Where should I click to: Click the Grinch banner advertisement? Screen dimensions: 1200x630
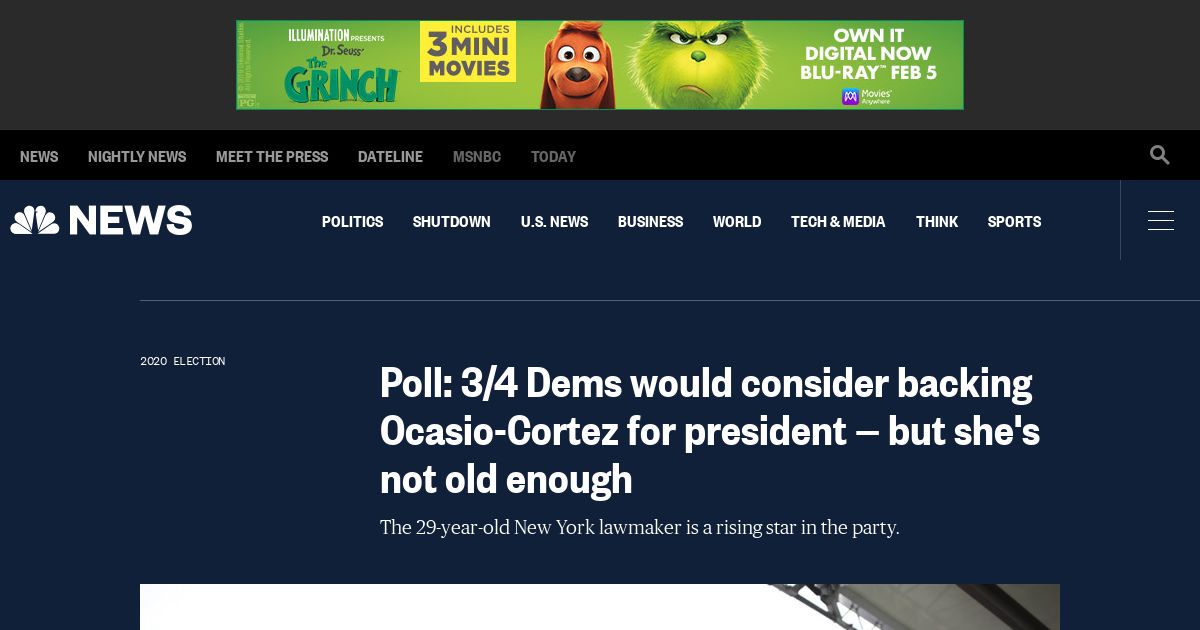point(600,65)
